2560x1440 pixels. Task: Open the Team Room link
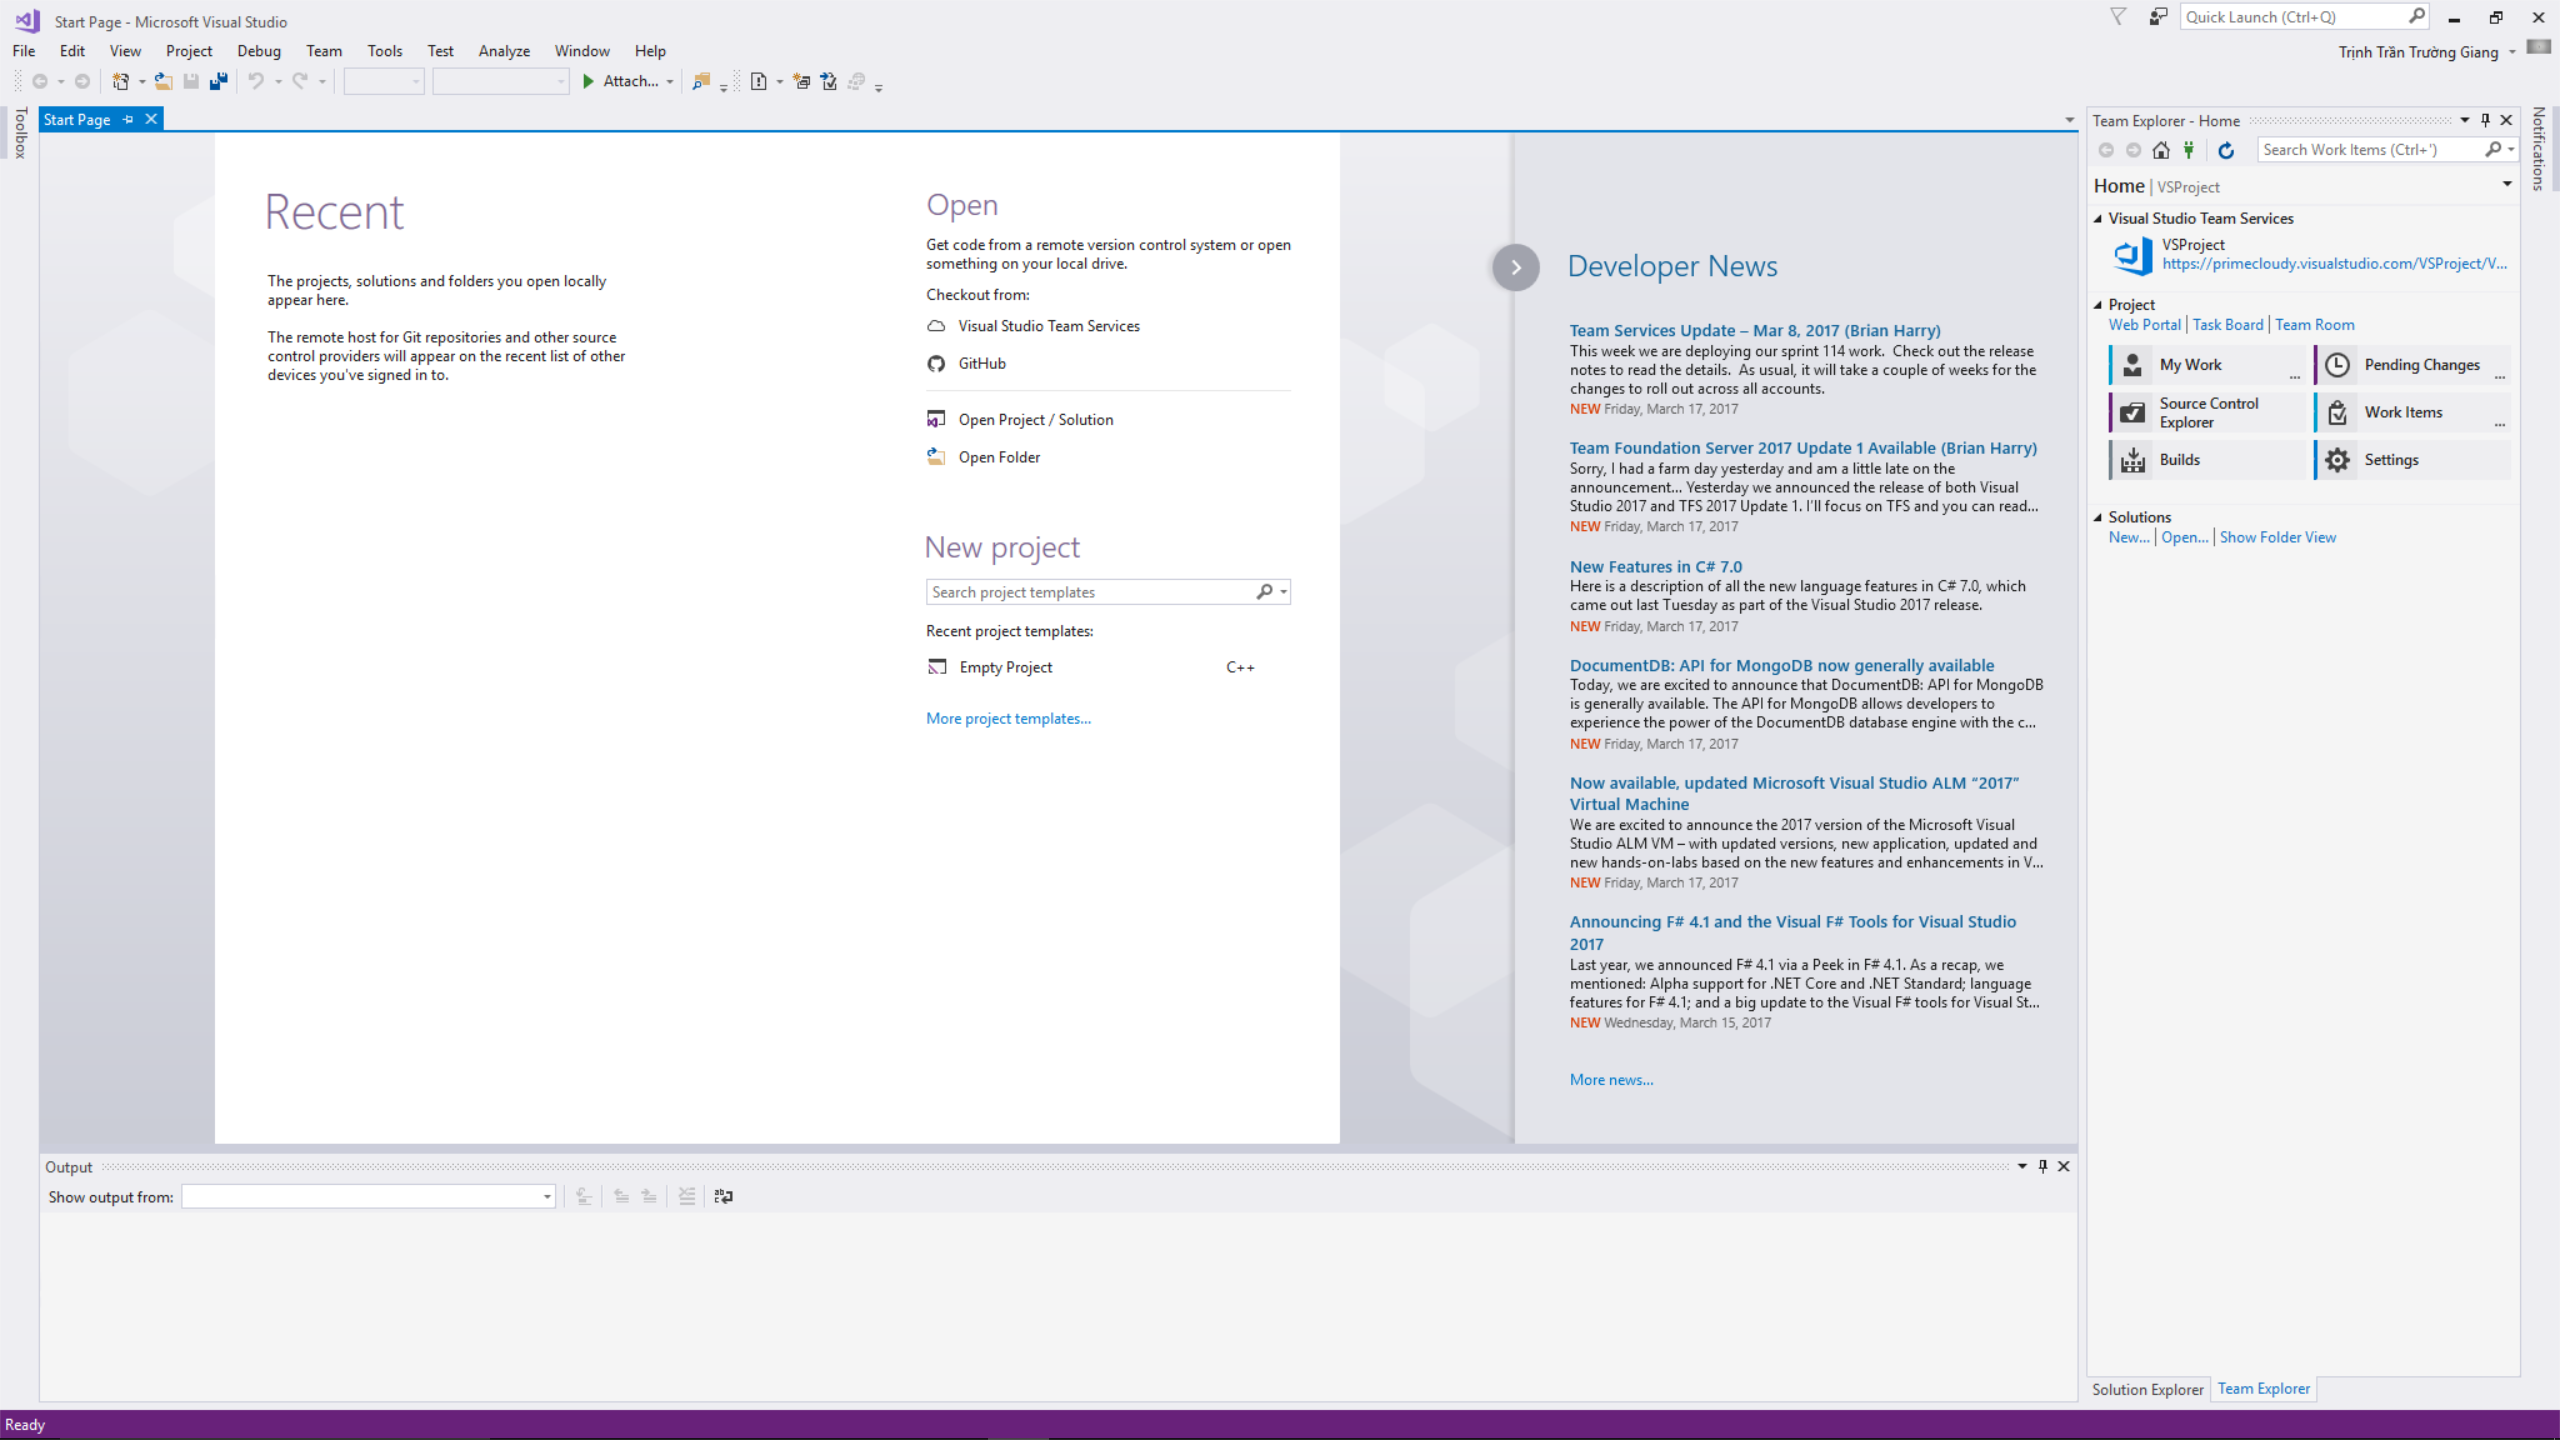[x=2314, y=325]
